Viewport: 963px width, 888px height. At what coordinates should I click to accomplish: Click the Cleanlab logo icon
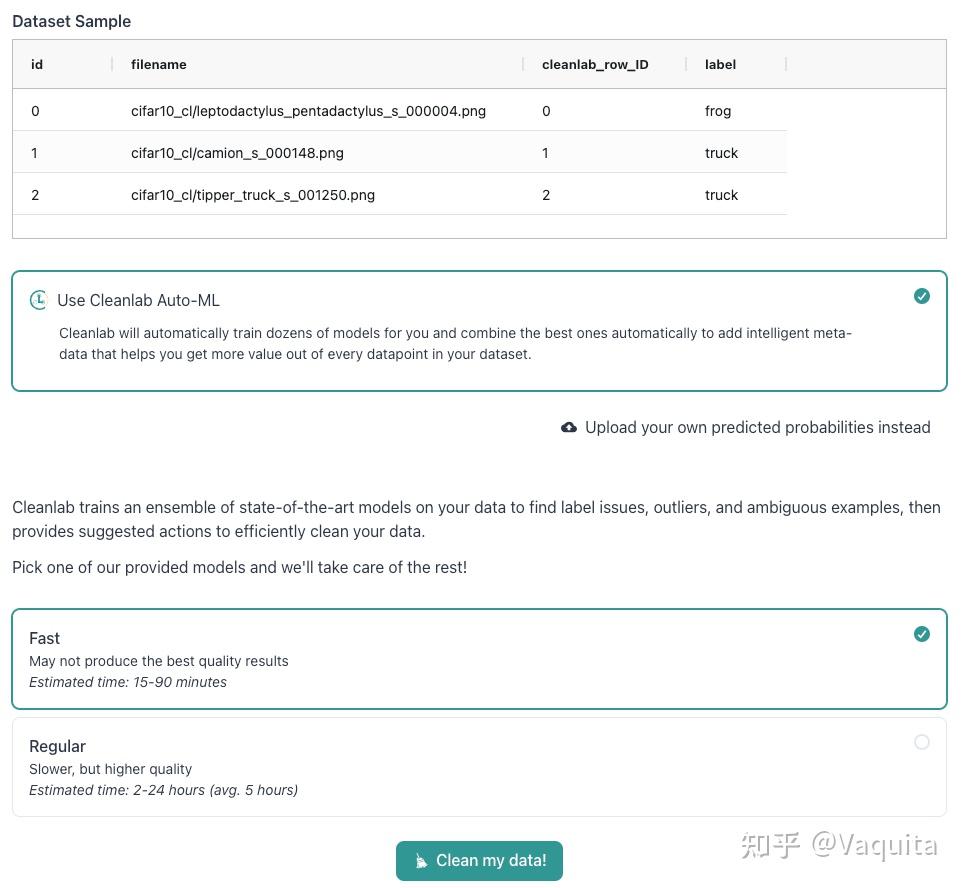(38, 300)
